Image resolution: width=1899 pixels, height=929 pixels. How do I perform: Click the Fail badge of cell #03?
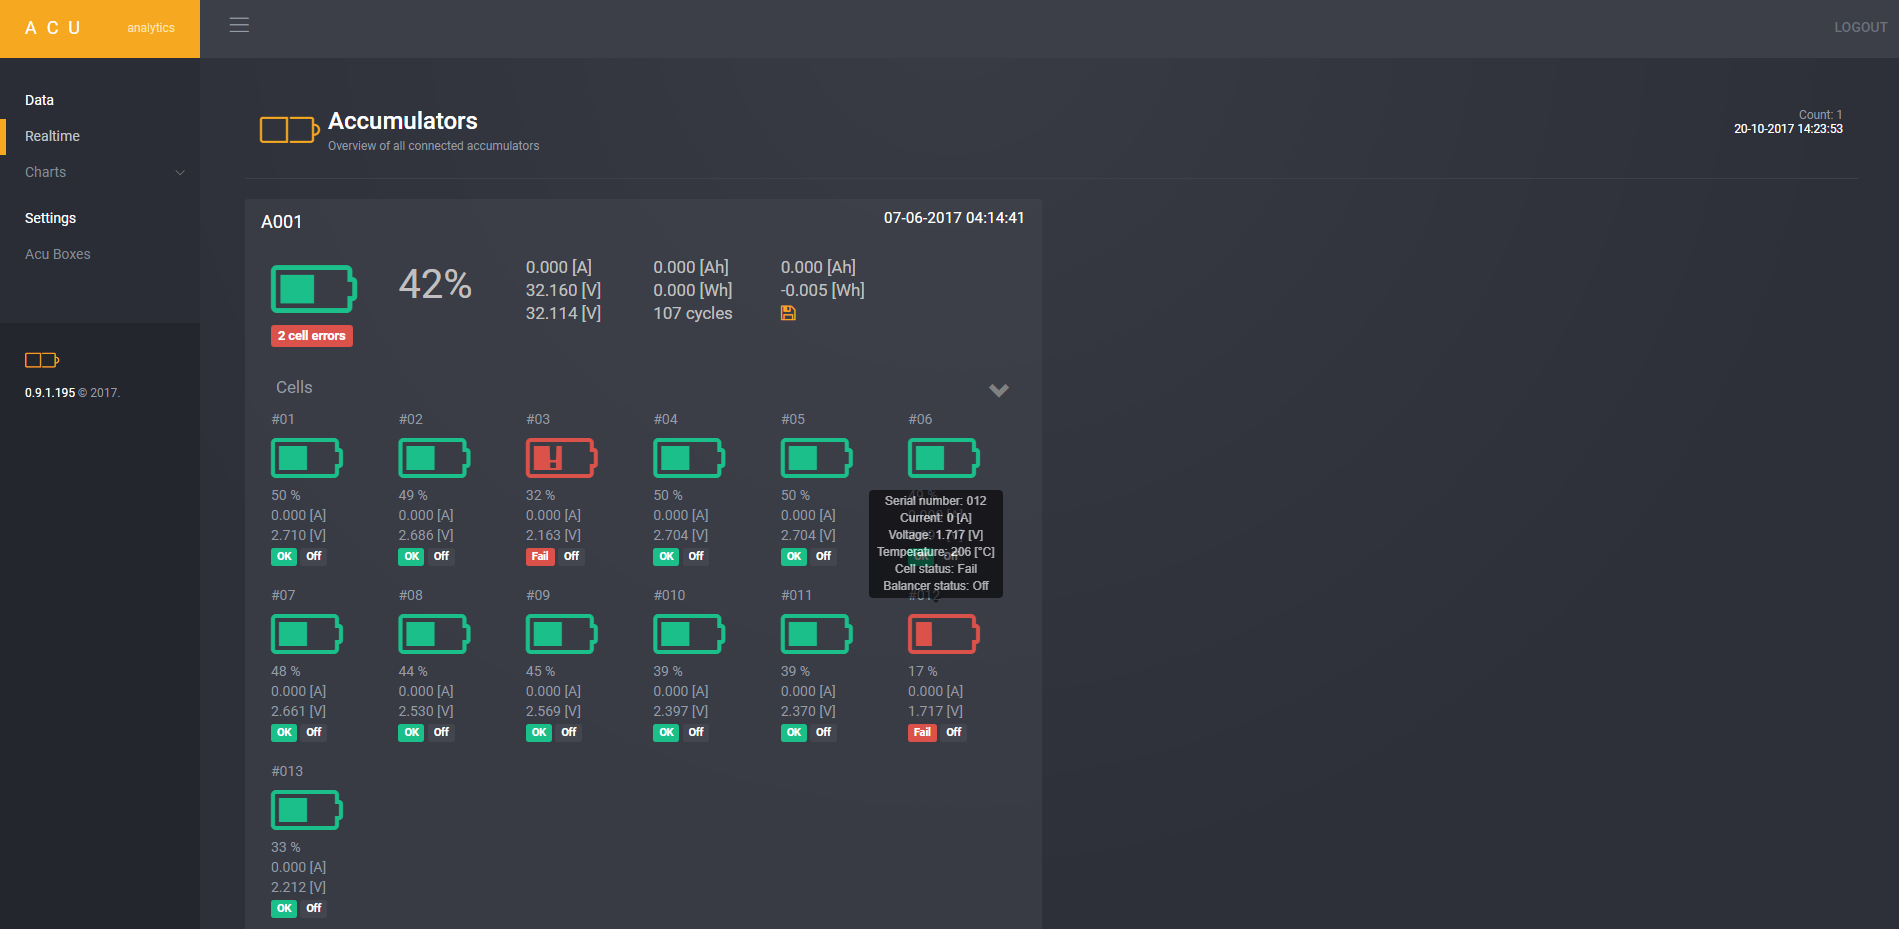point(539,556)
